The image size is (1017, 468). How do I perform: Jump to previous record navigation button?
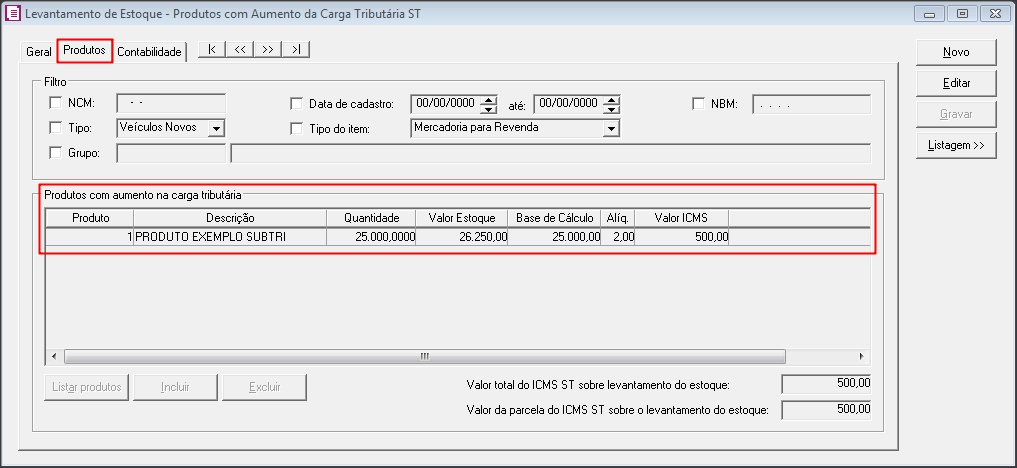coord(240,49)
